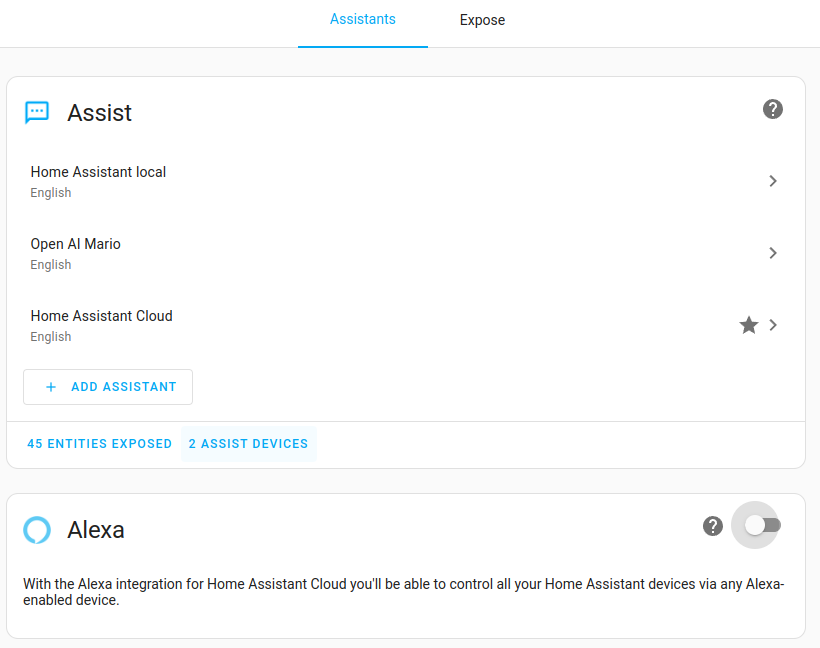This screenshot has height=648, width=820.
Task: Select the Home Assistant local assistant name
Action: tap(98, 172)
